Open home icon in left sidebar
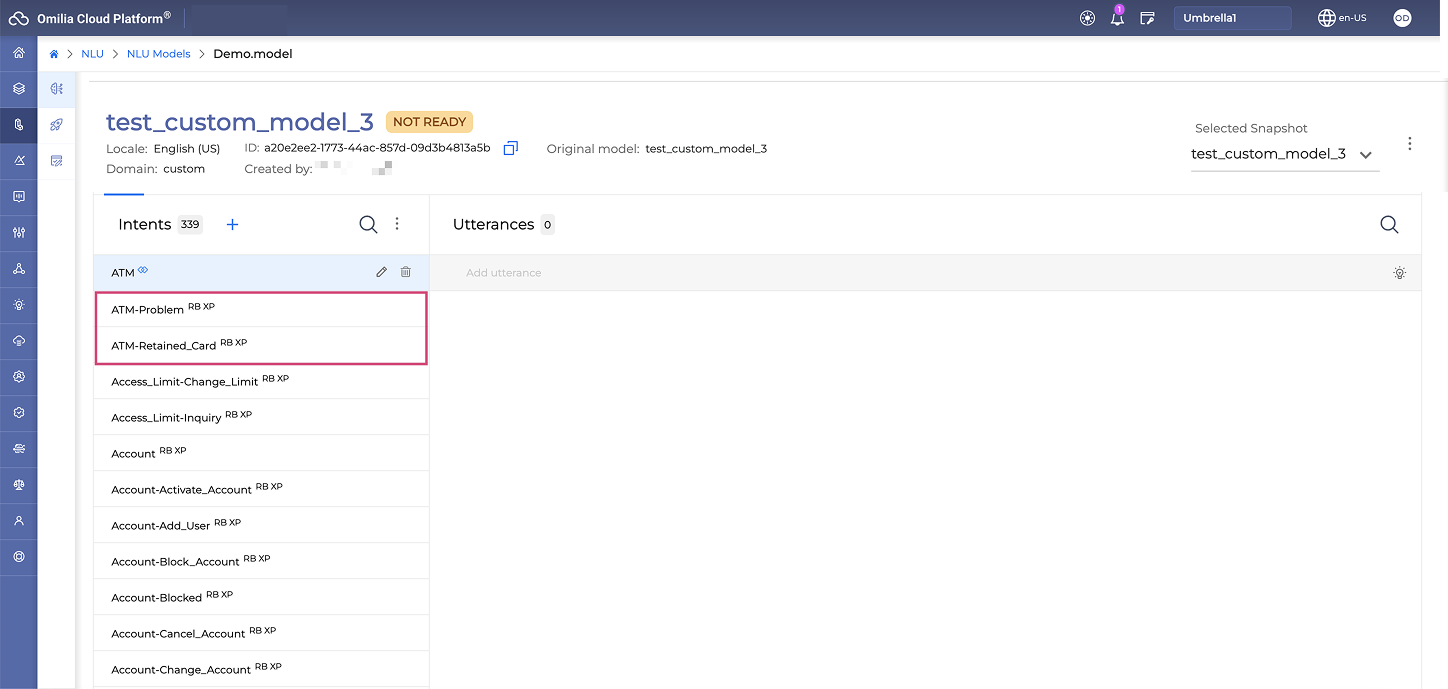Viewport: 1448px width, 689px height. click(x=18, y=53)
